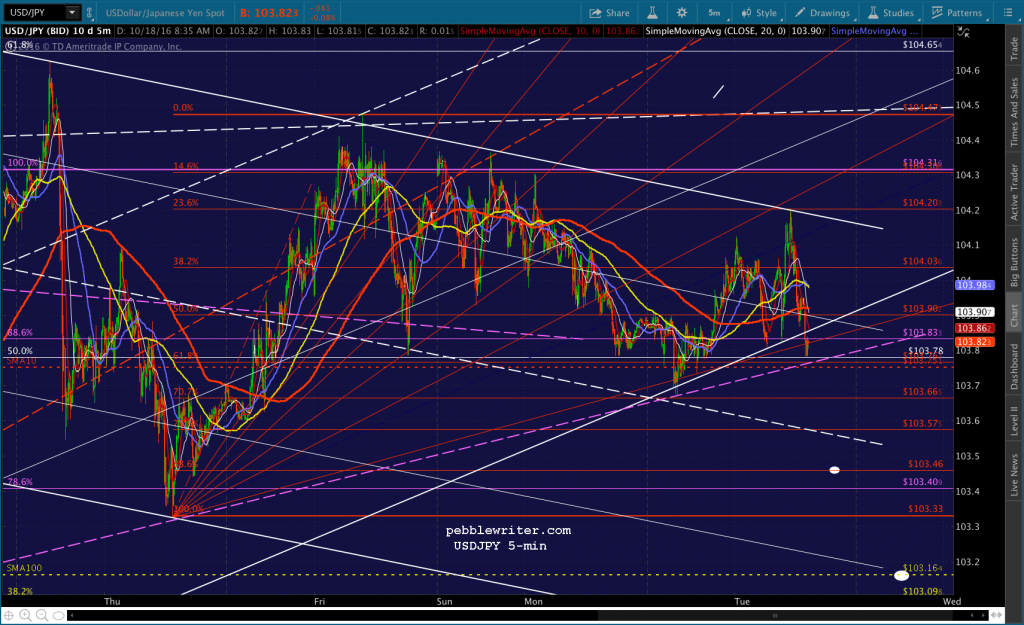Image resolution: width=1024 pixels, height=625 pixels.
Task: Open the flask Edit Studies icon
Action: point(652,12)
